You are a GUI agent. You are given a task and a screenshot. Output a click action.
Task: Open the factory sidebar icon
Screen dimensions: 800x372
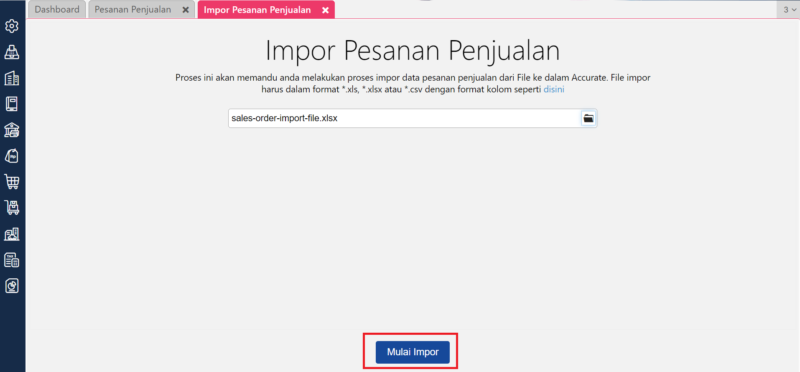point(11,234)
